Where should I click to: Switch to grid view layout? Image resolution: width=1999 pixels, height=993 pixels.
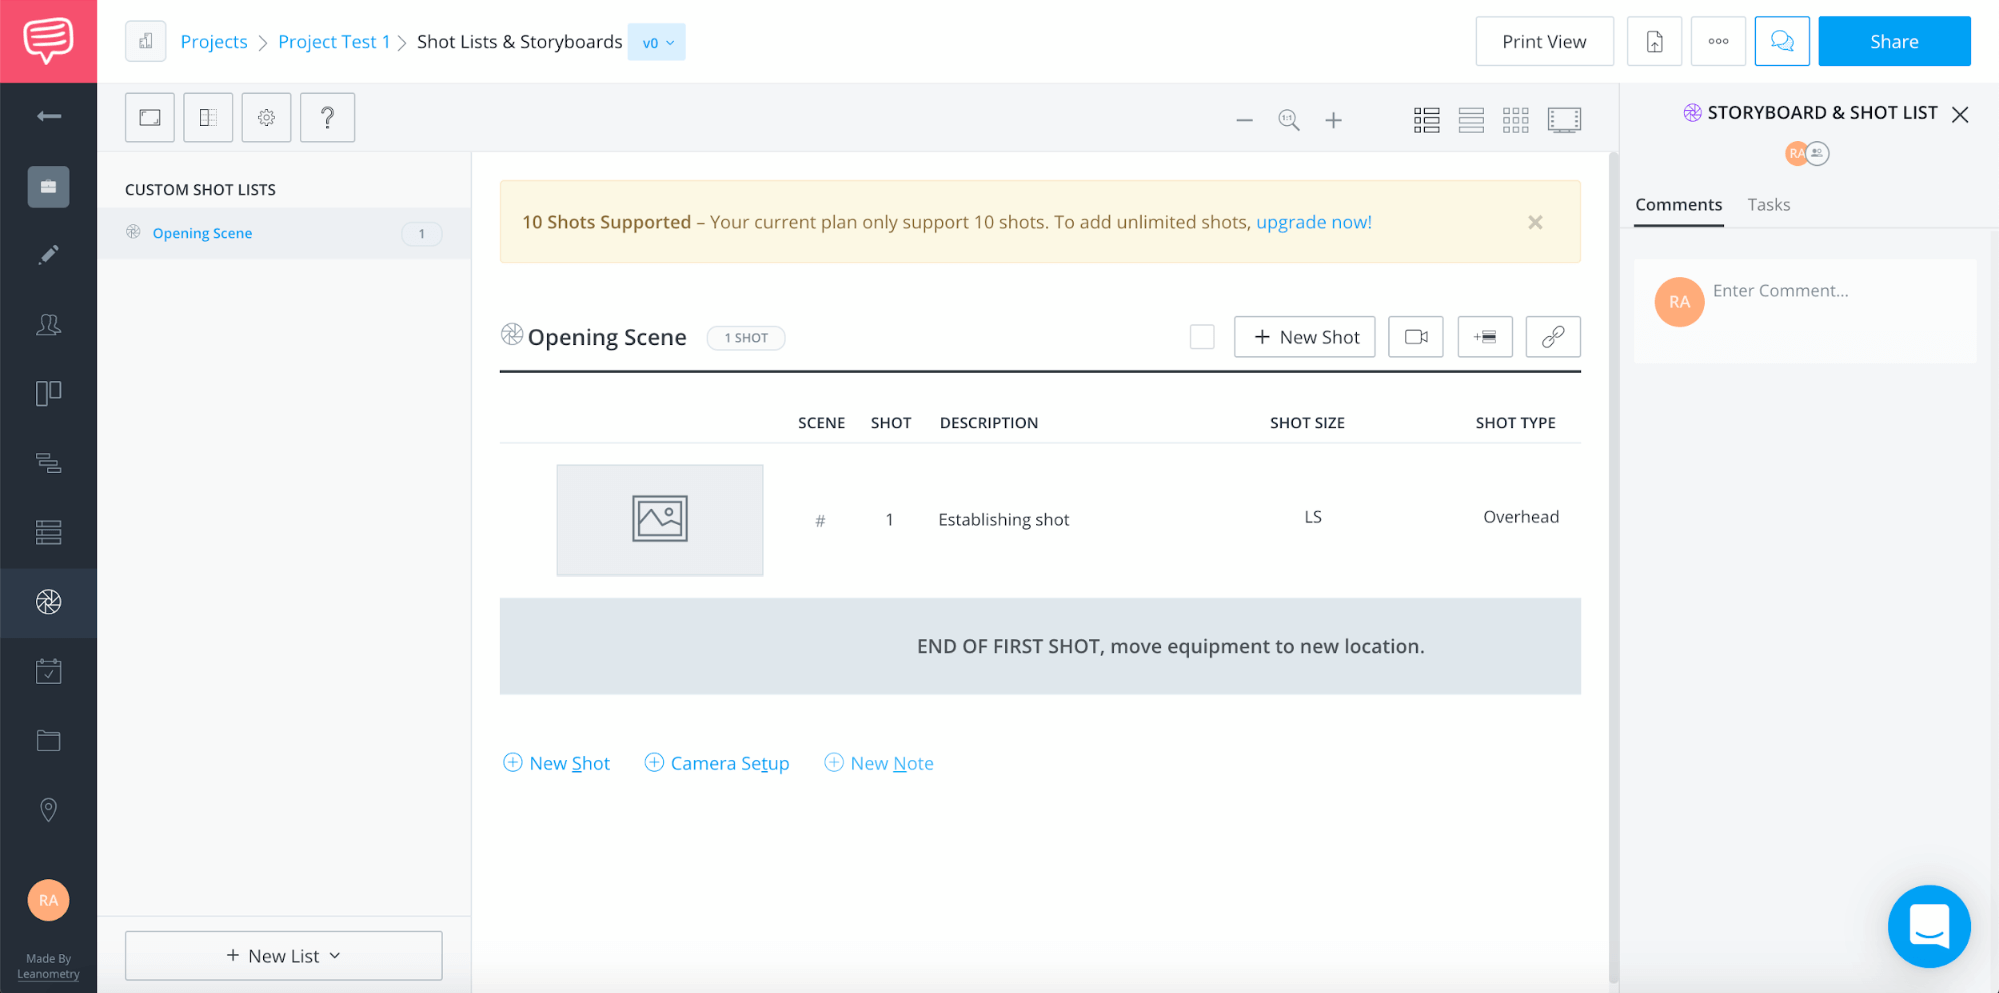pos(1515,121)
